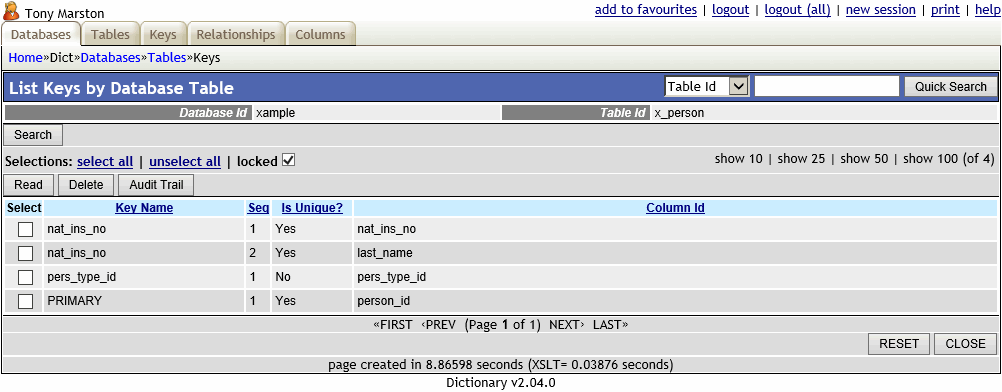Image resolution: width=1002 pixels, height=392 pixels.
Task: Click the xample Database Id value
Action: pyautogui.click(x=275, y=113)
